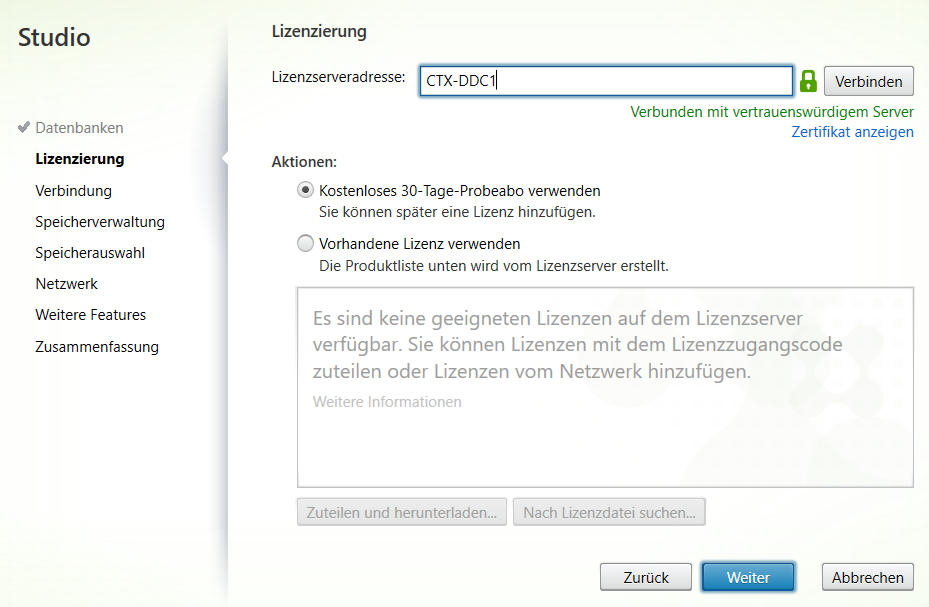This screenshot has width=929, height=607.
Task: Open the Speicherauswahl step
Action: coord(91,253)
